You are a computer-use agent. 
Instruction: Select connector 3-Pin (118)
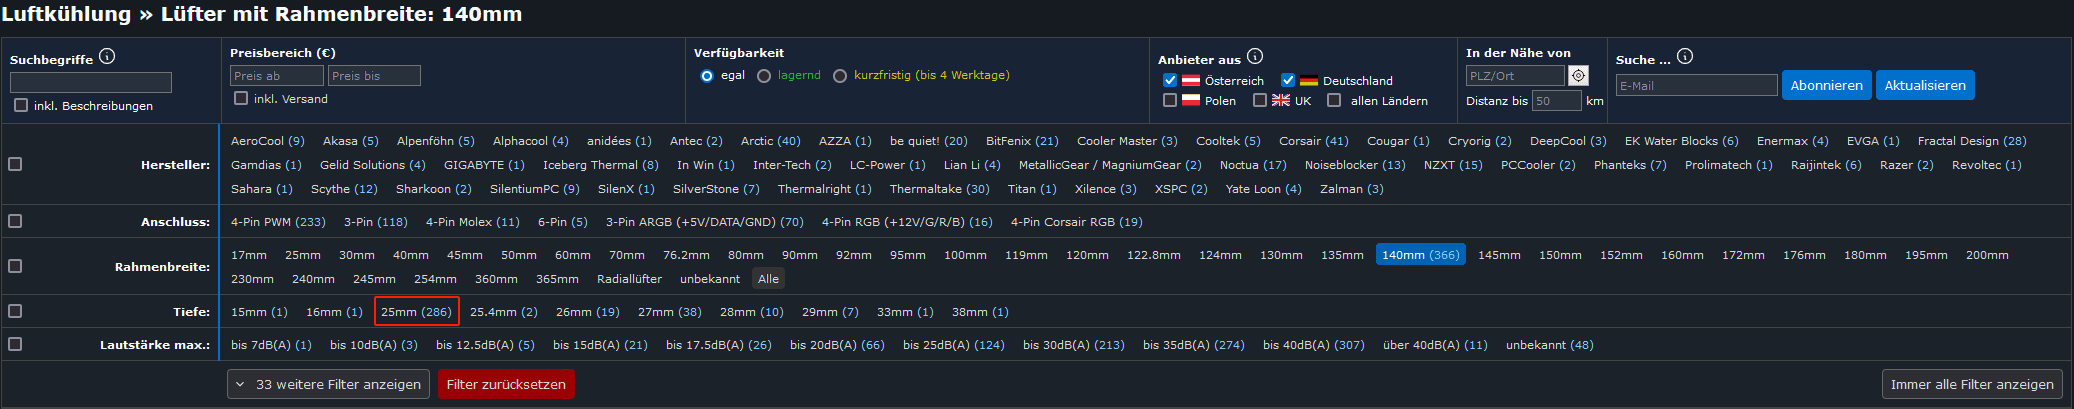(376, 222)
